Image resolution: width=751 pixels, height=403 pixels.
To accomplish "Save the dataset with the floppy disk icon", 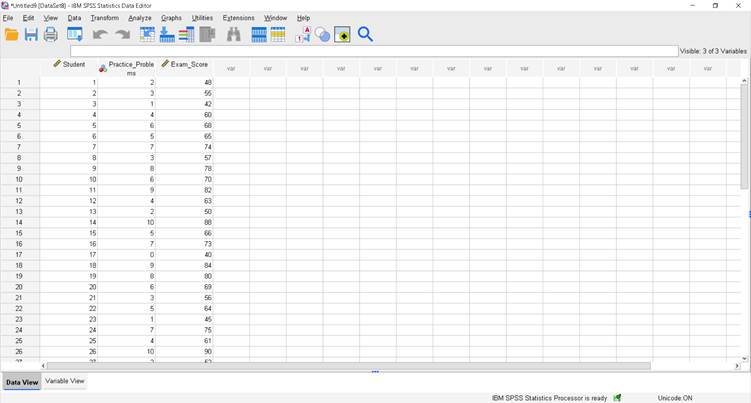I will 31,35.
